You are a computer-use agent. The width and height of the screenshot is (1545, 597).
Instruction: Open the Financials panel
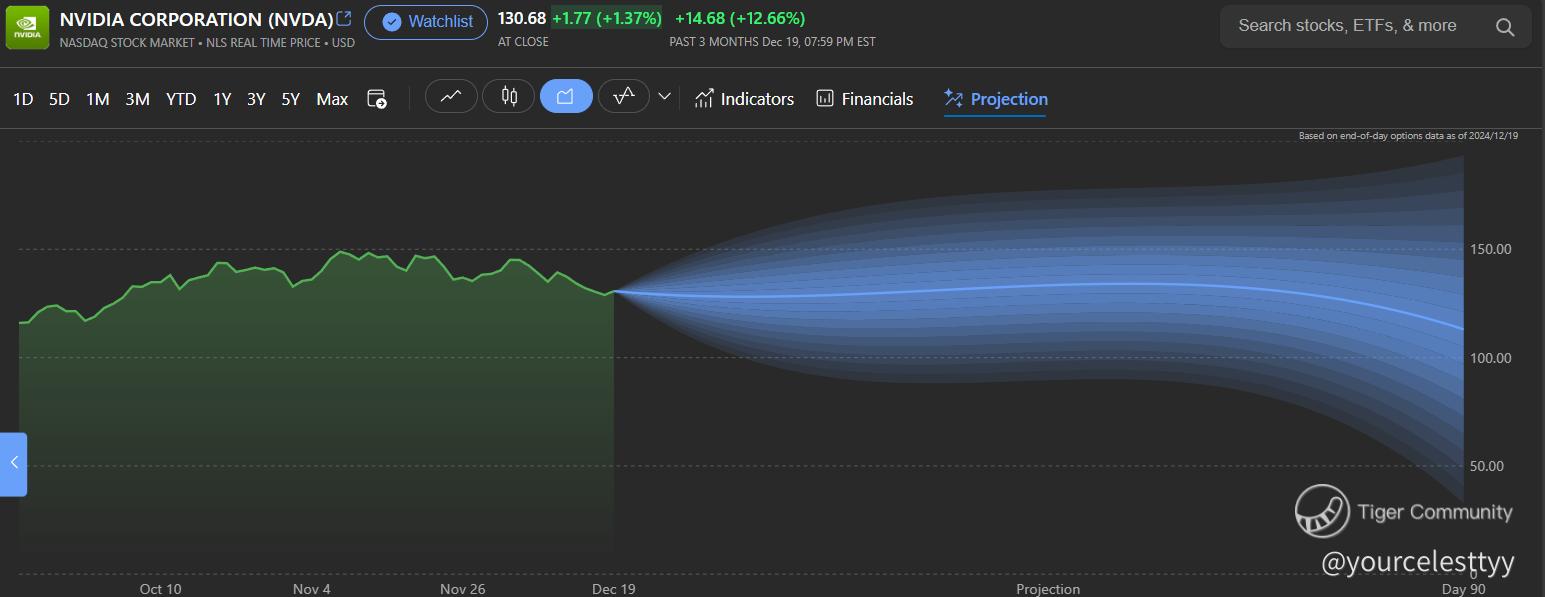(865, 99)
